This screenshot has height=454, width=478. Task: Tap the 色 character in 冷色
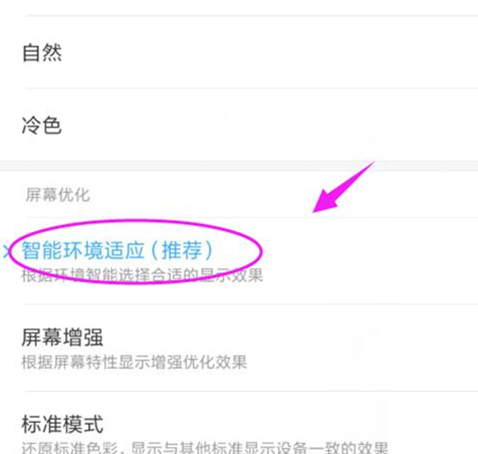pos(52,125)
